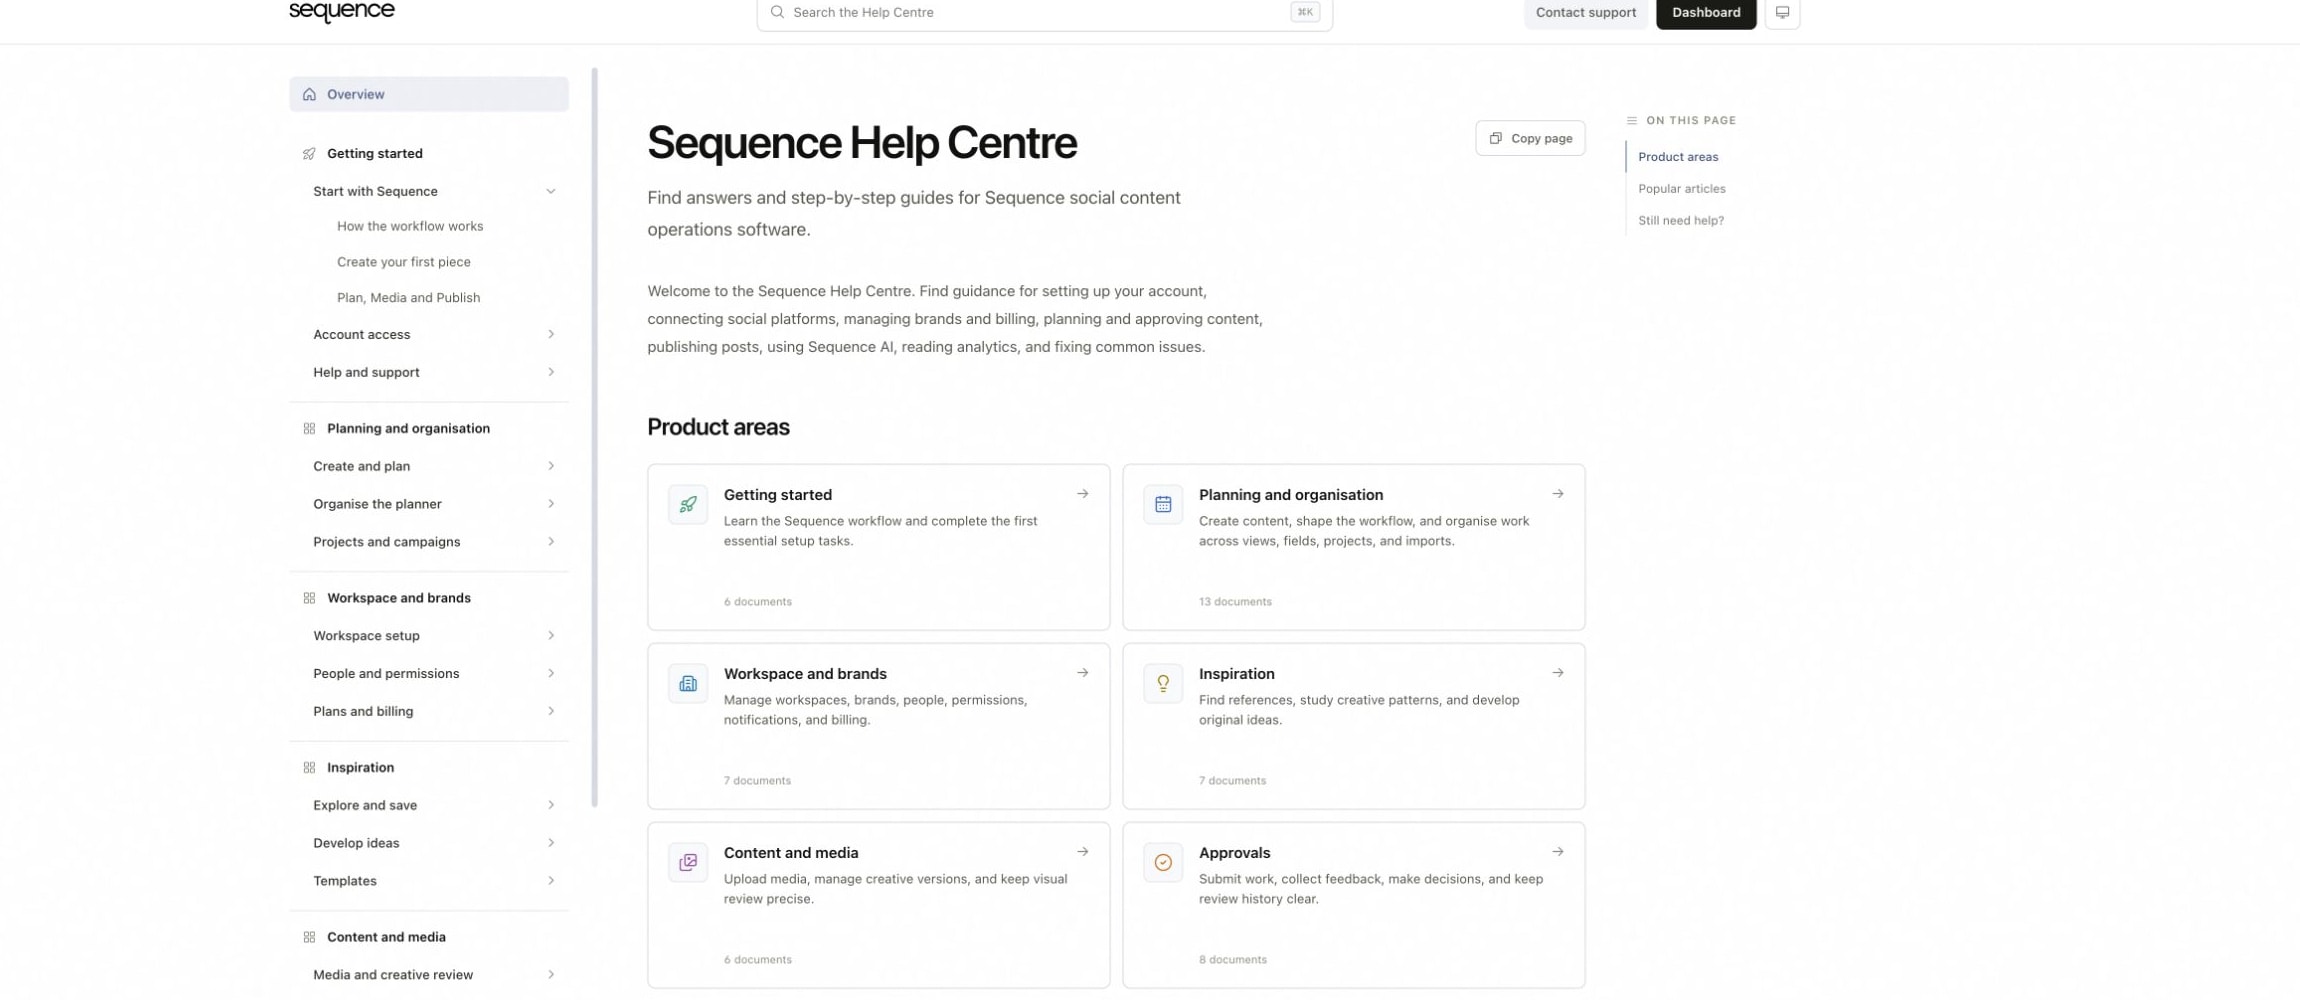Toggle the theme monitor icon button

(x=1782, y=13)
